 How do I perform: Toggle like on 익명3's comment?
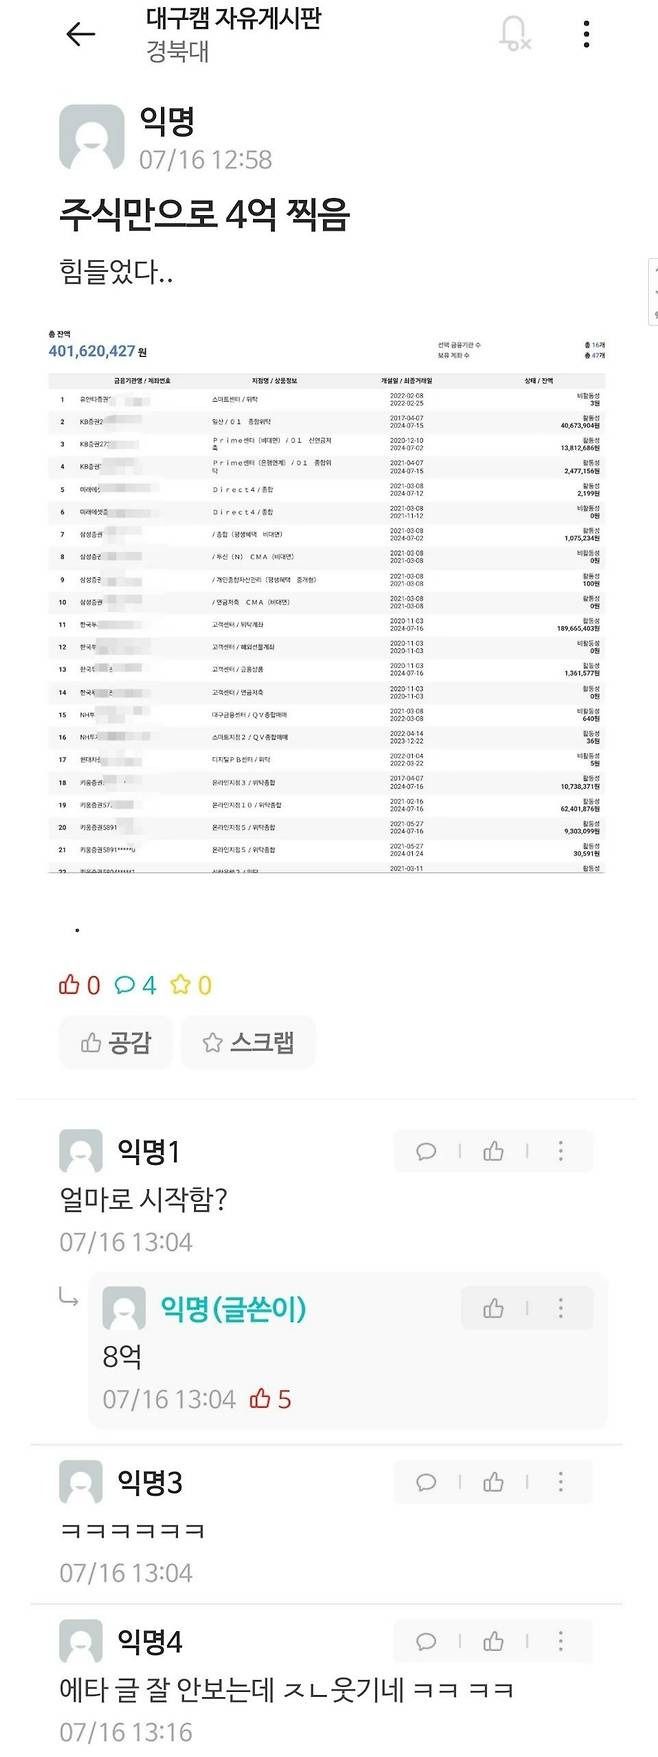point(491,1482)
